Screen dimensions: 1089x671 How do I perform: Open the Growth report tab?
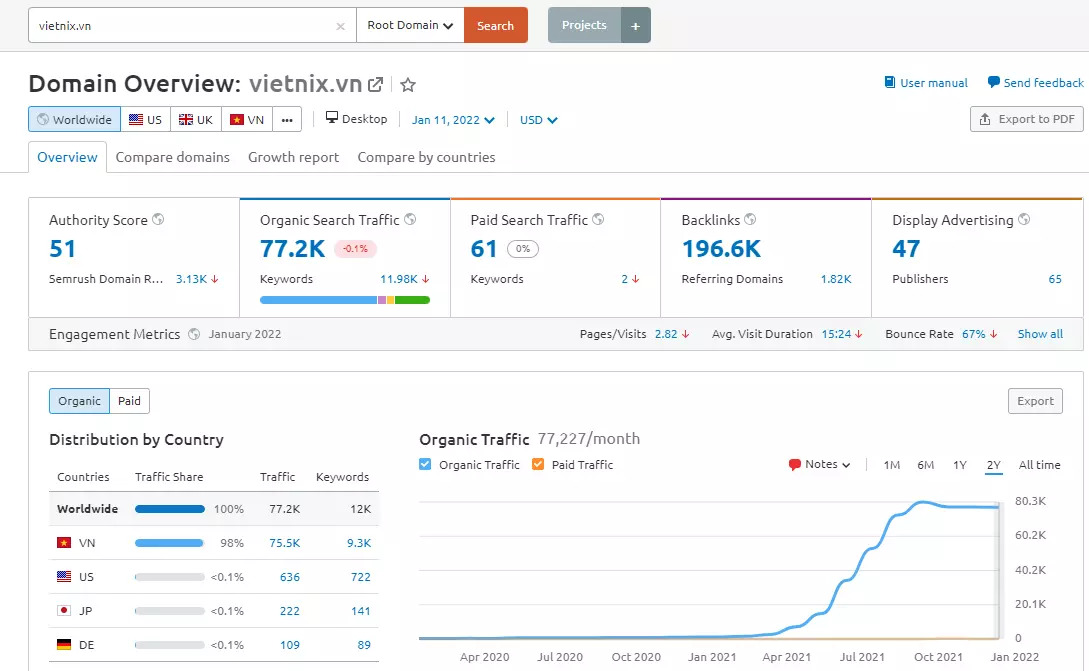coord(293,157)
